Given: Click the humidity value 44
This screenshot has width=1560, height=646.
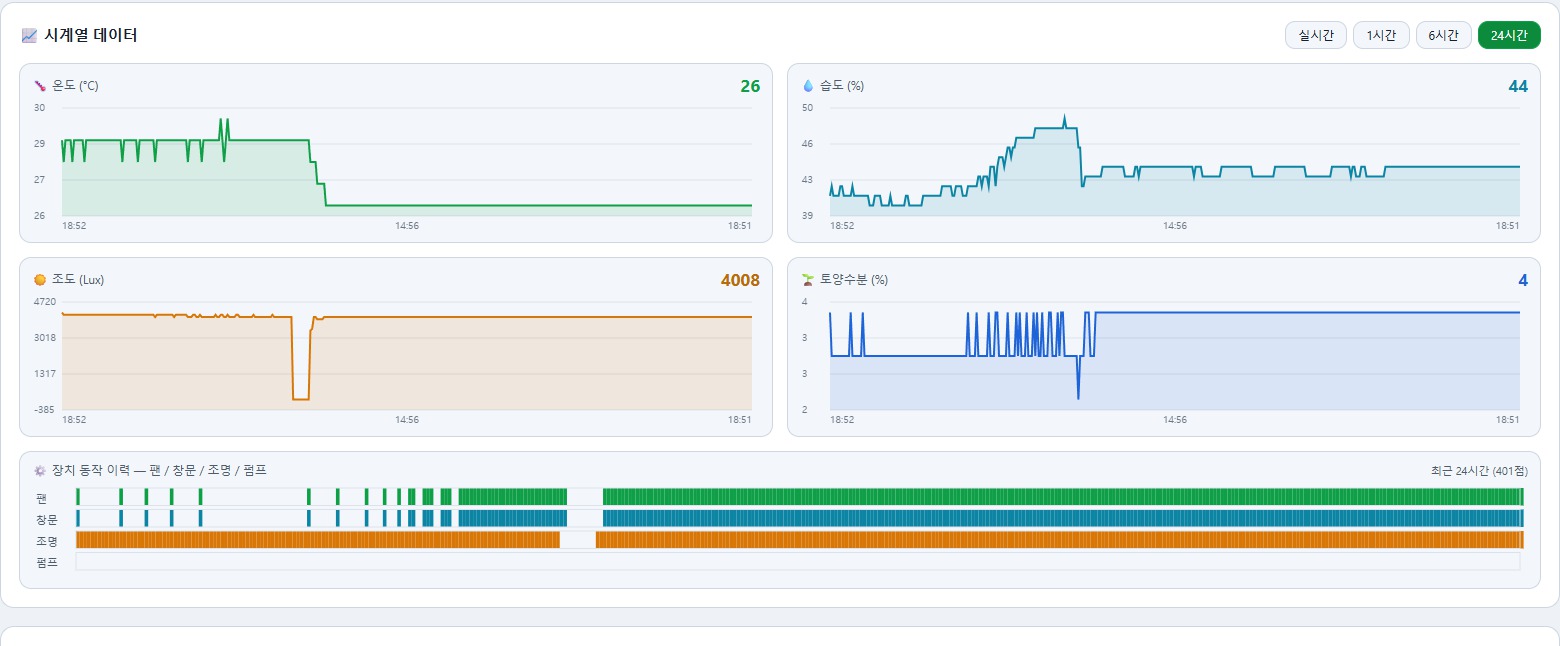Looking at the screenshot, I should click(1518, 87).
